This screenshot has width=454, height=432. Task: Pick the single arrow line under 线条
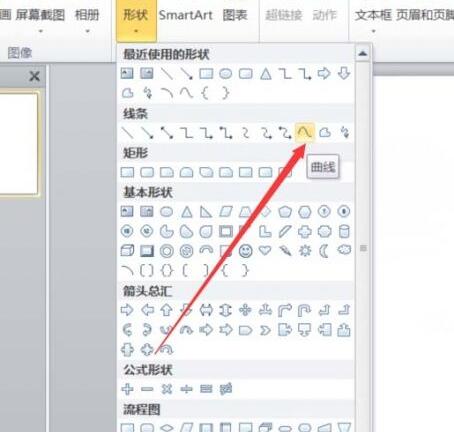[147, 133]
